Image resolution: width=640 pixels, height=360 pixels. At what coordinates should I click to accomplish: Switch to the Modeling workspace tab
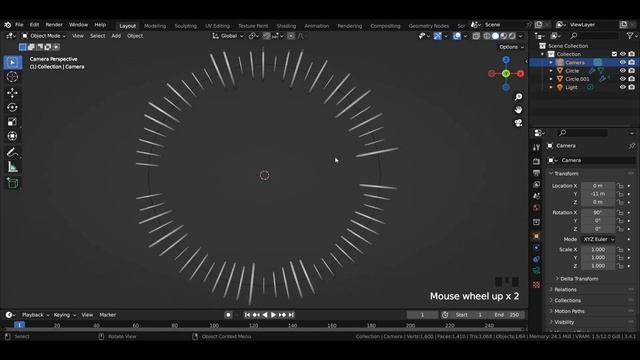pos(155,26)
